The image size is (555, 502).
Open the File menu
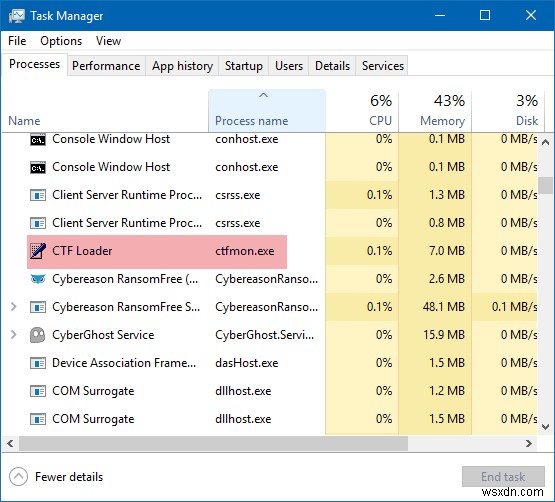[17, 41]
